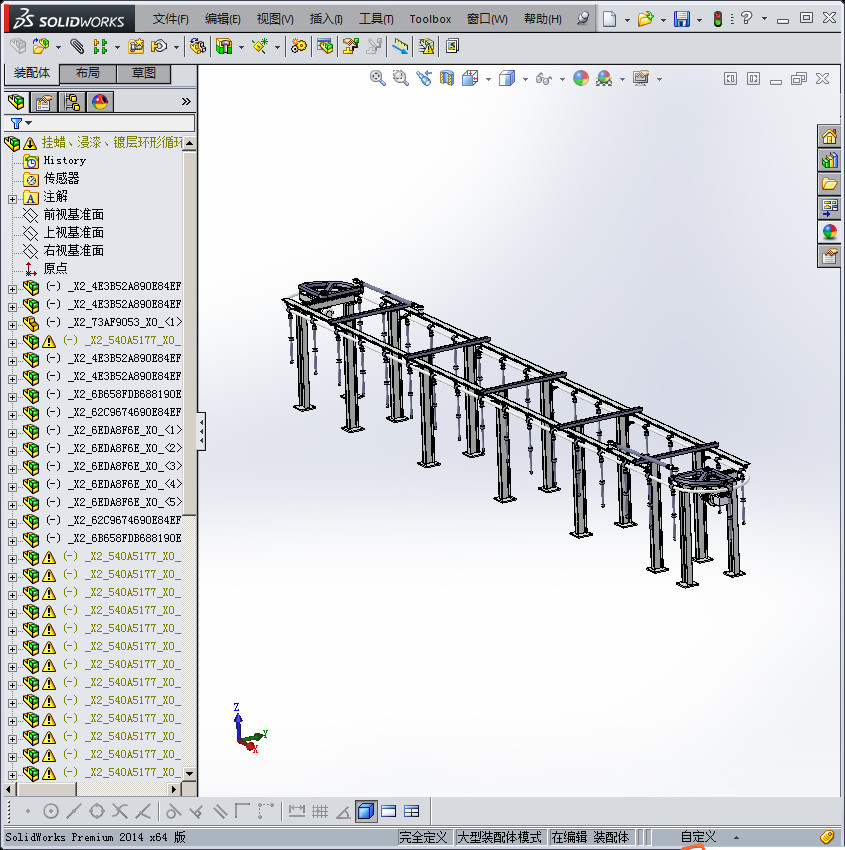The image size is (845, 850).
Task: Select the 原点 origin item
Action: (x=55, y=269)
